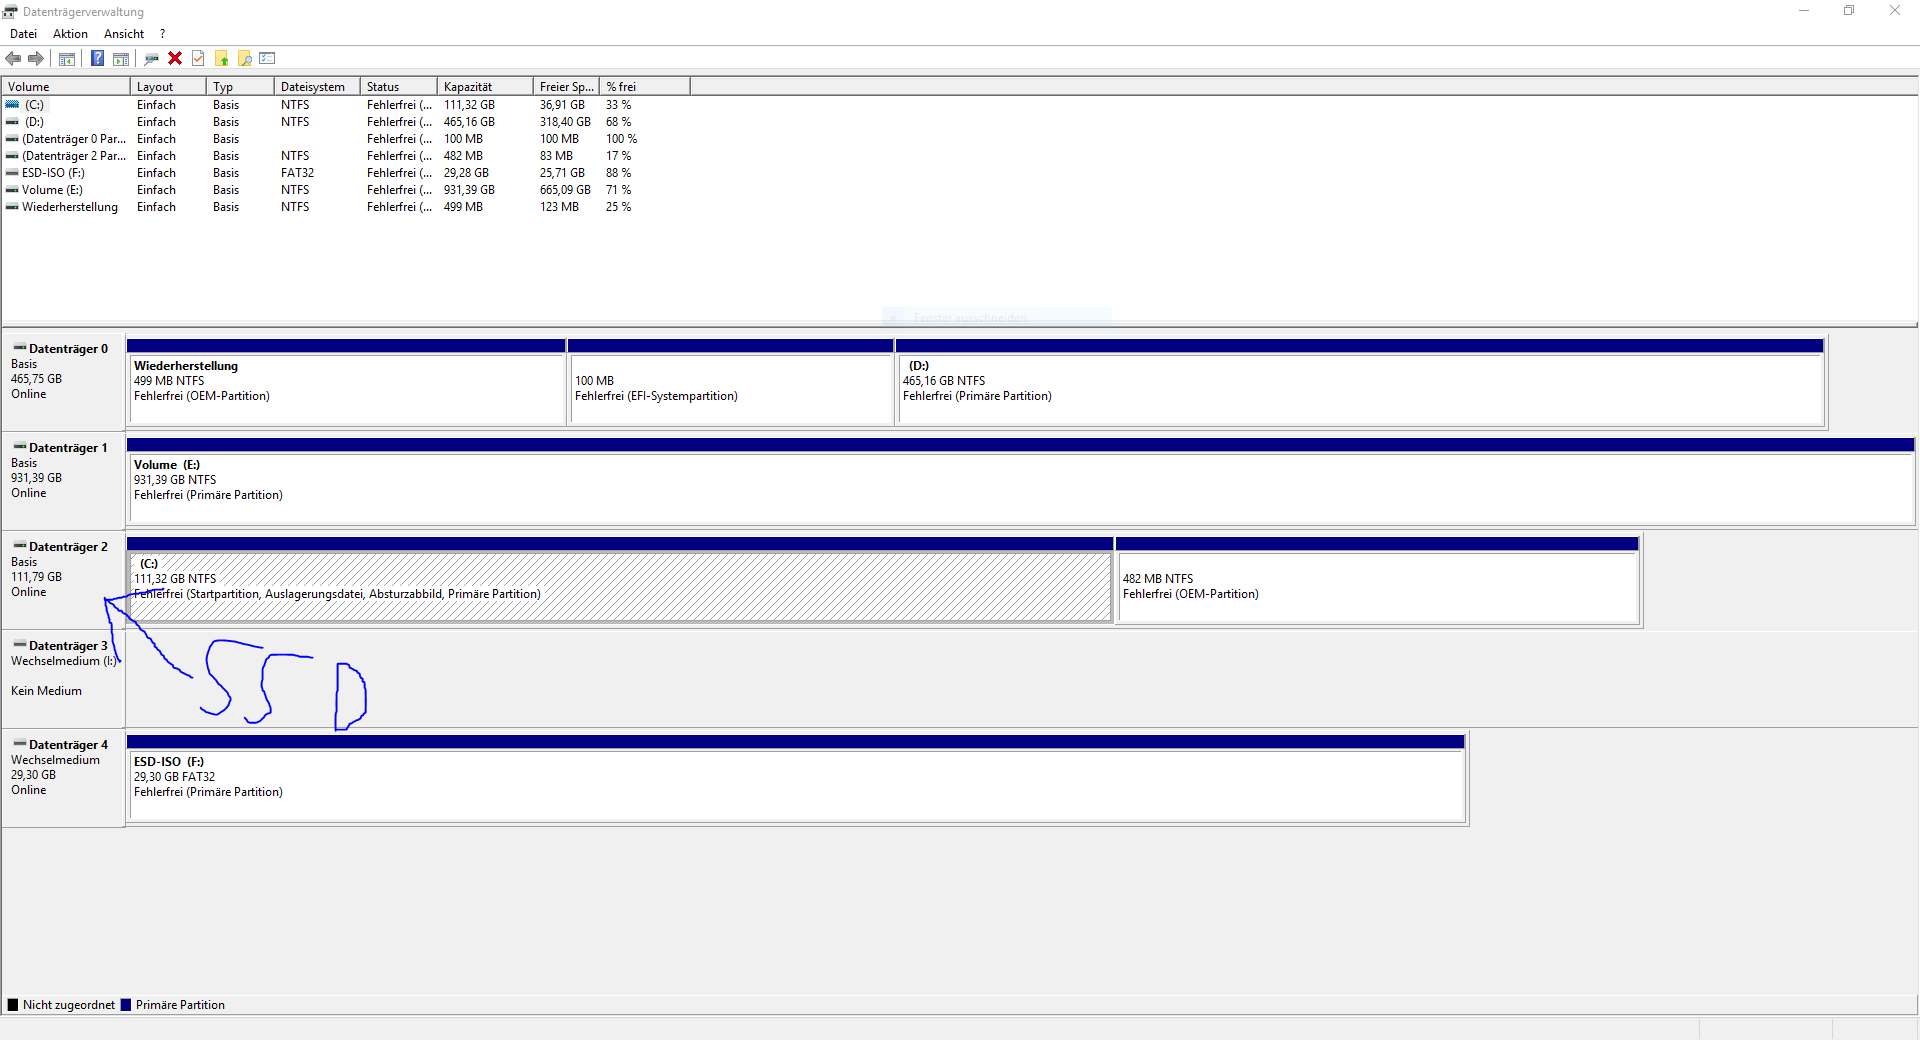Click the Typ column header
The width and height of the screenshot is (1920, 1040).
coord(240,87)
